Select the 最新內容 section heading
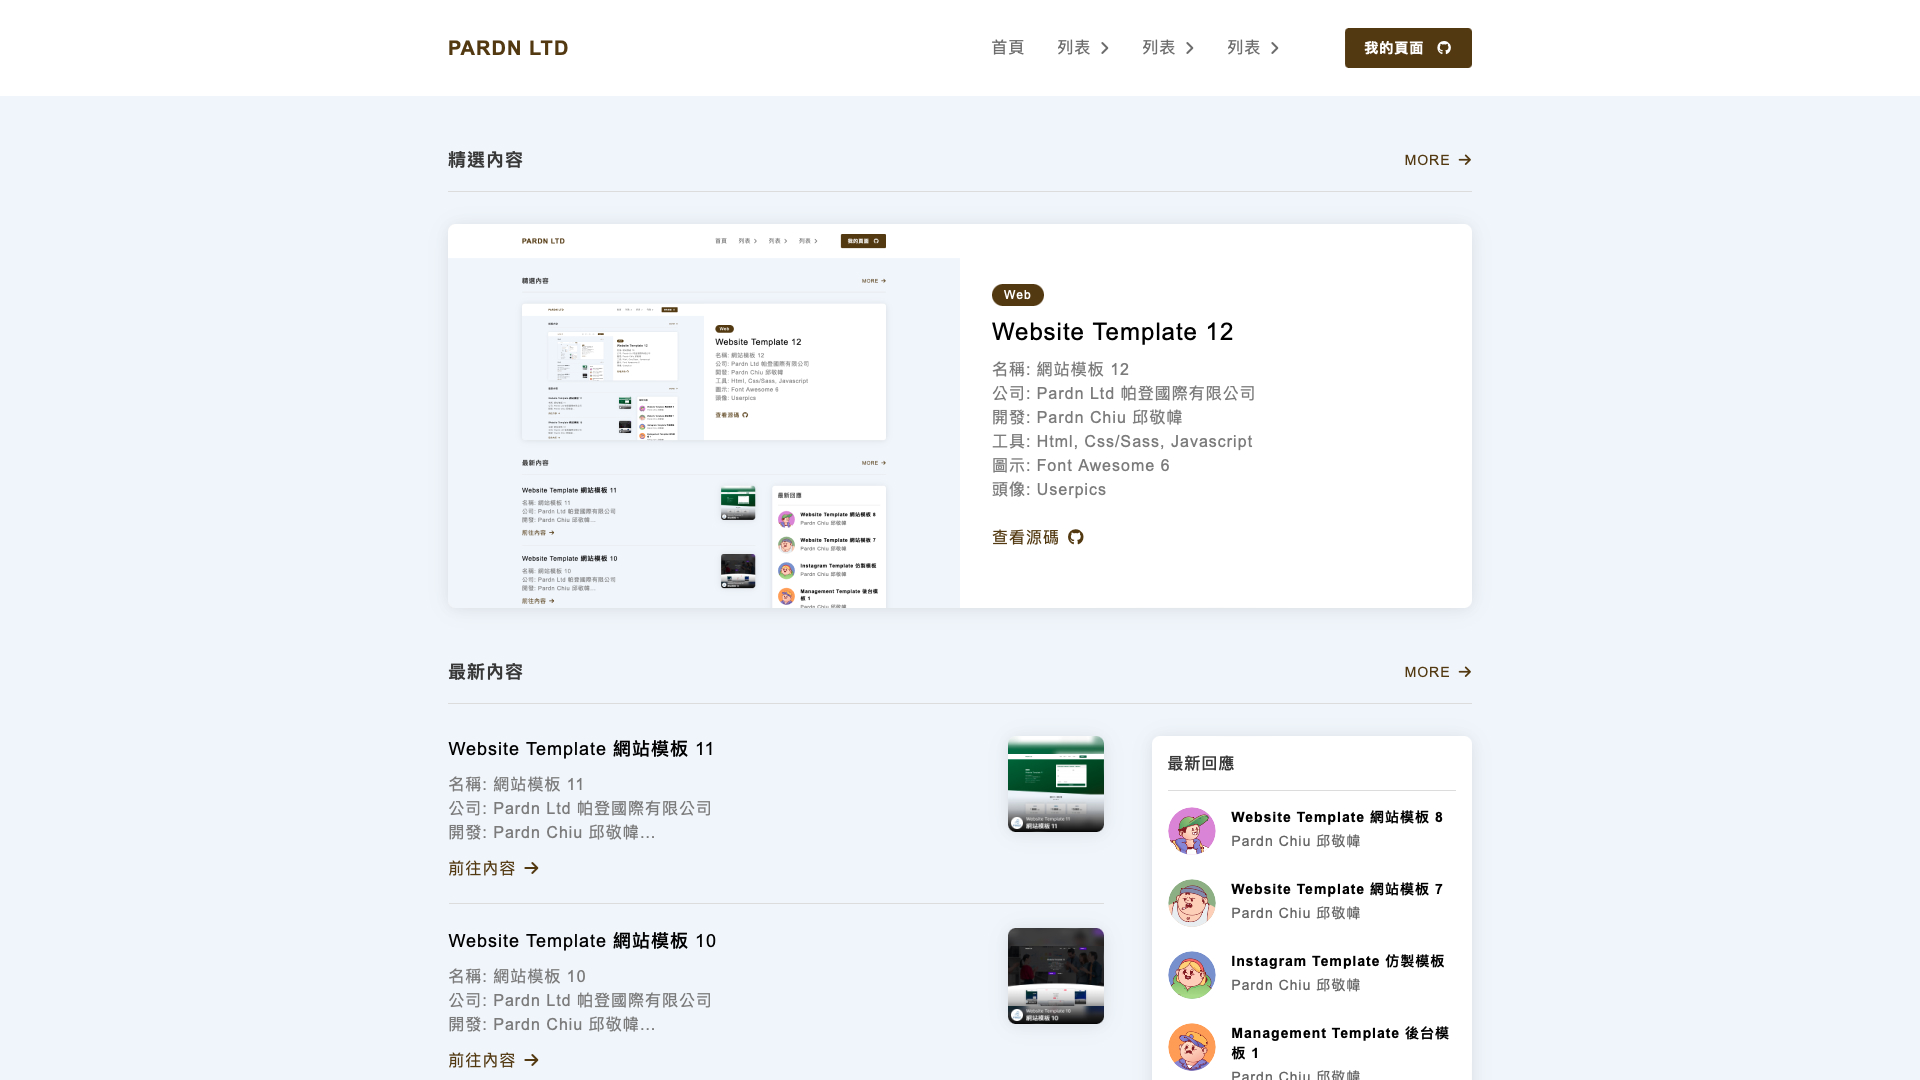This screenshot has height=1080, width=1920. [485, 672]
